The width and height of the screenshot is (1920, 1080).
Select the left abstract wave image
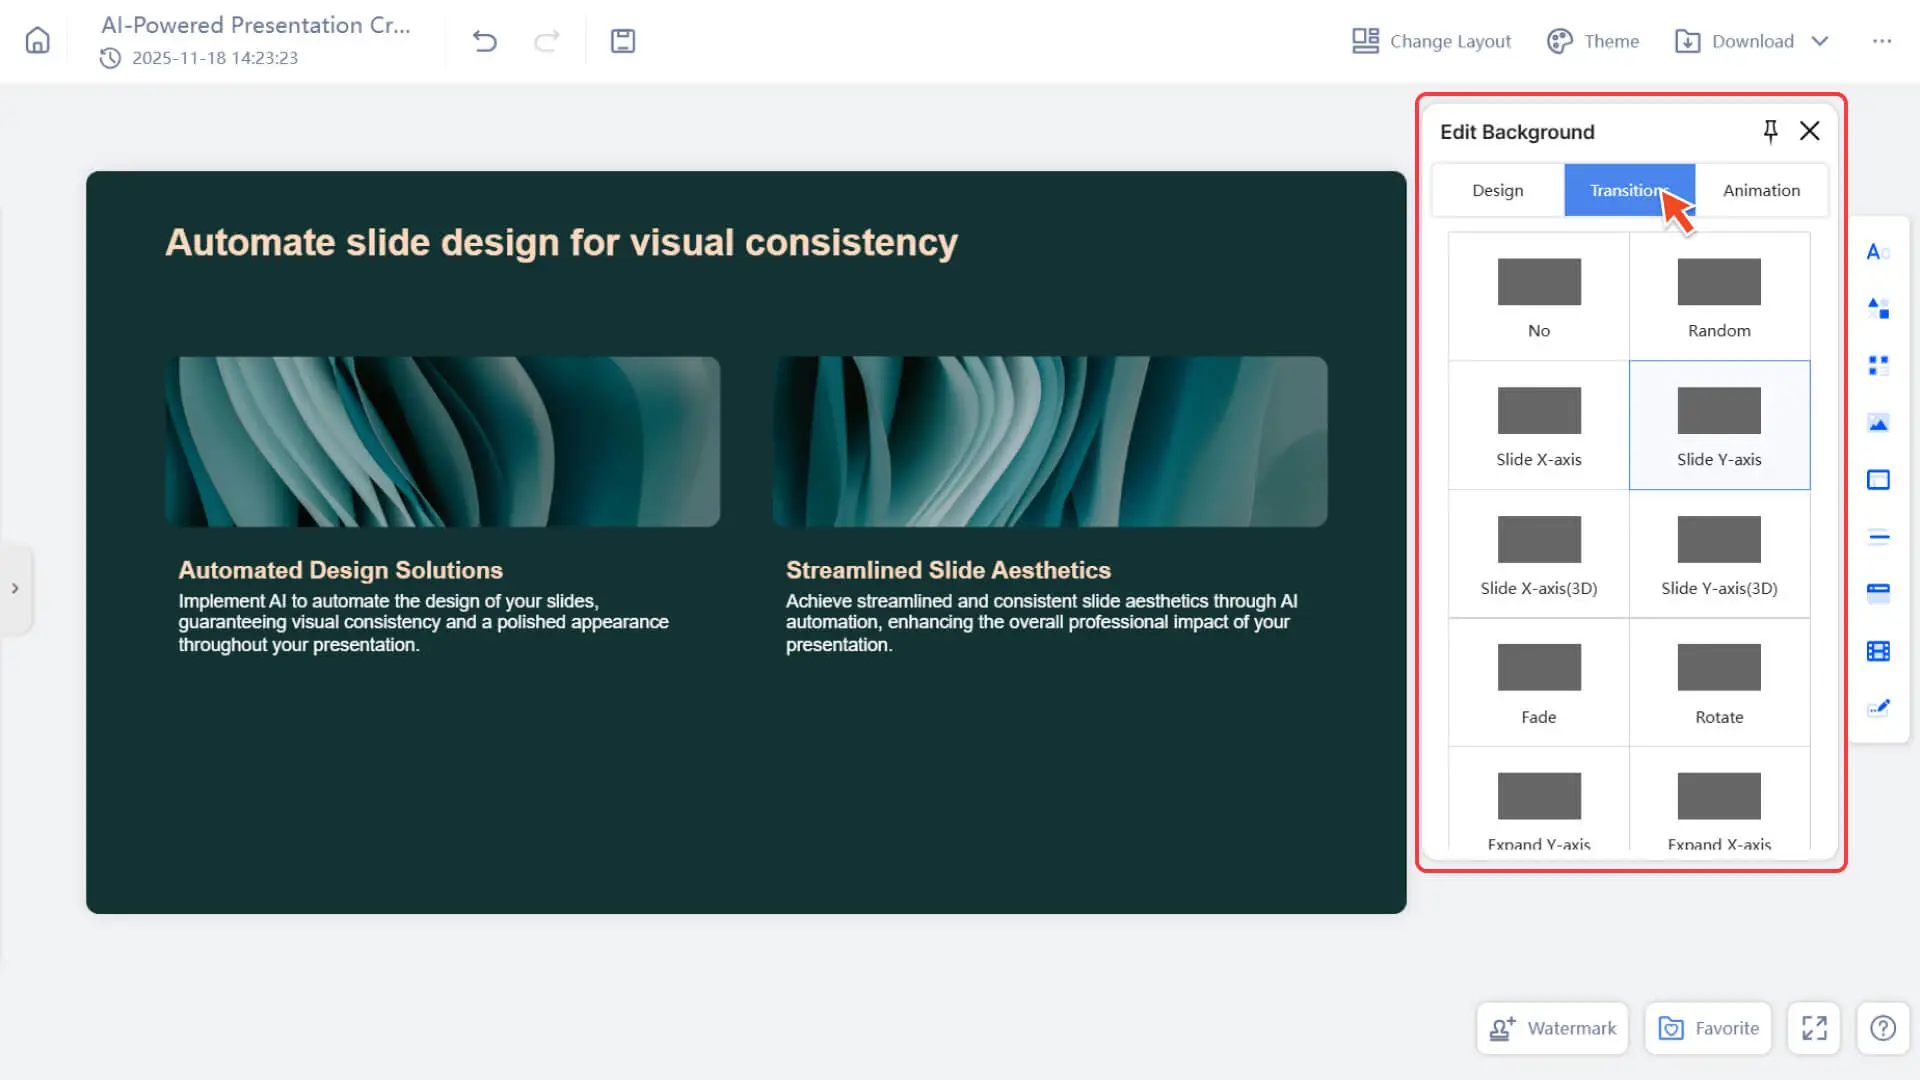442,441
